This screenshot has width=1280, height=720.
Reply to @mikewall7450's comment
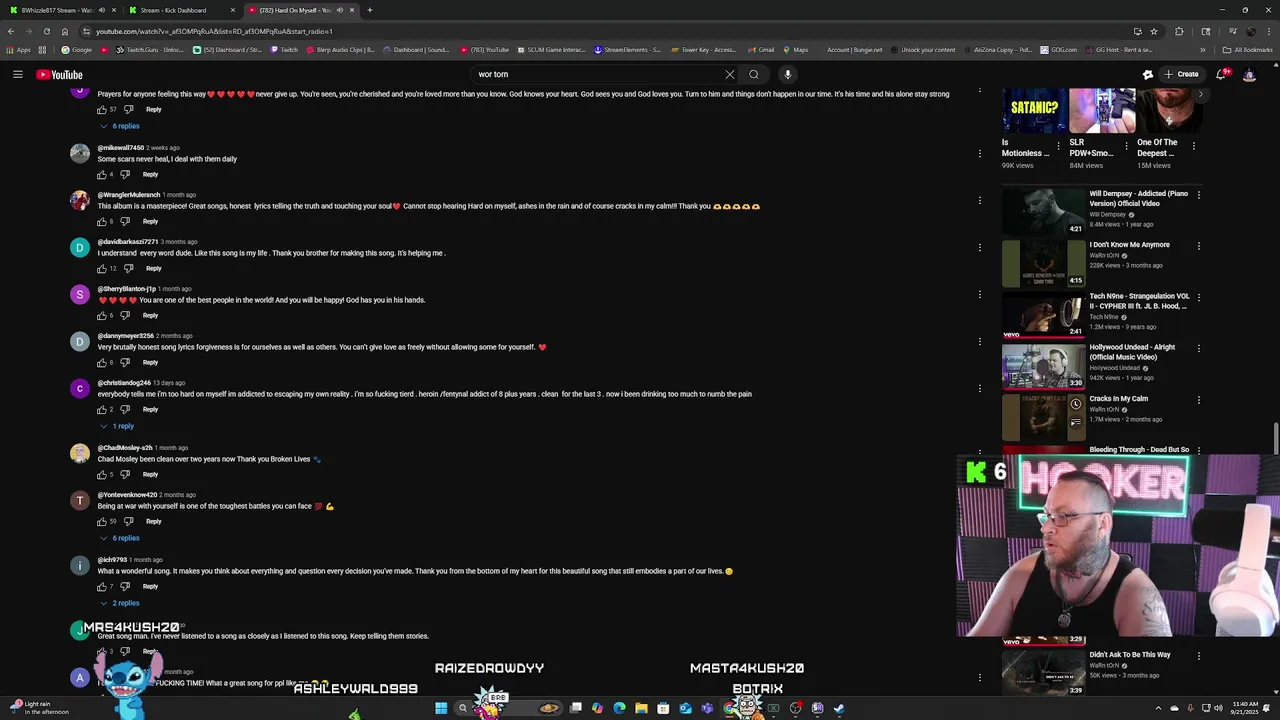point(150,174)
